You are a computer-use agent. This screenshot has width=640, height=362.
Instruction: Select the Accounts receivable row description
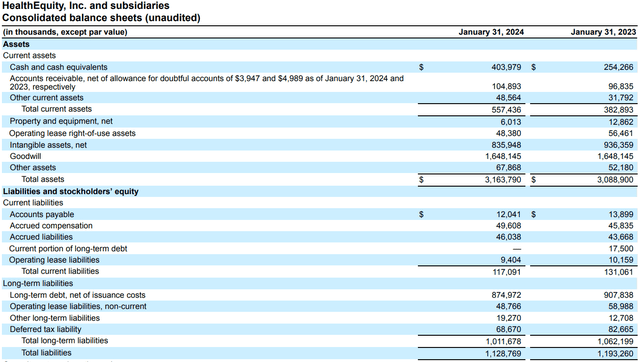pyautogui.click(x=207, y=82)
